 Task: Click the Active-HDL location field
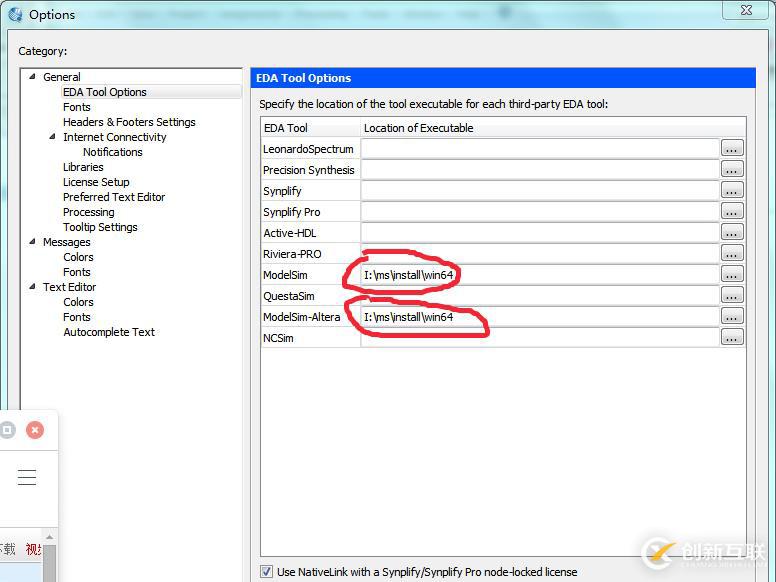pyautogui.click(x=540, y=233)
